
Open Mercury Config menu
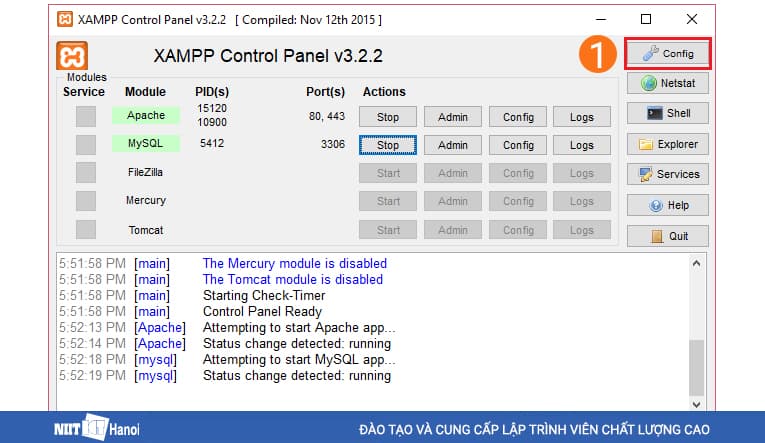(x=518, y=201)
